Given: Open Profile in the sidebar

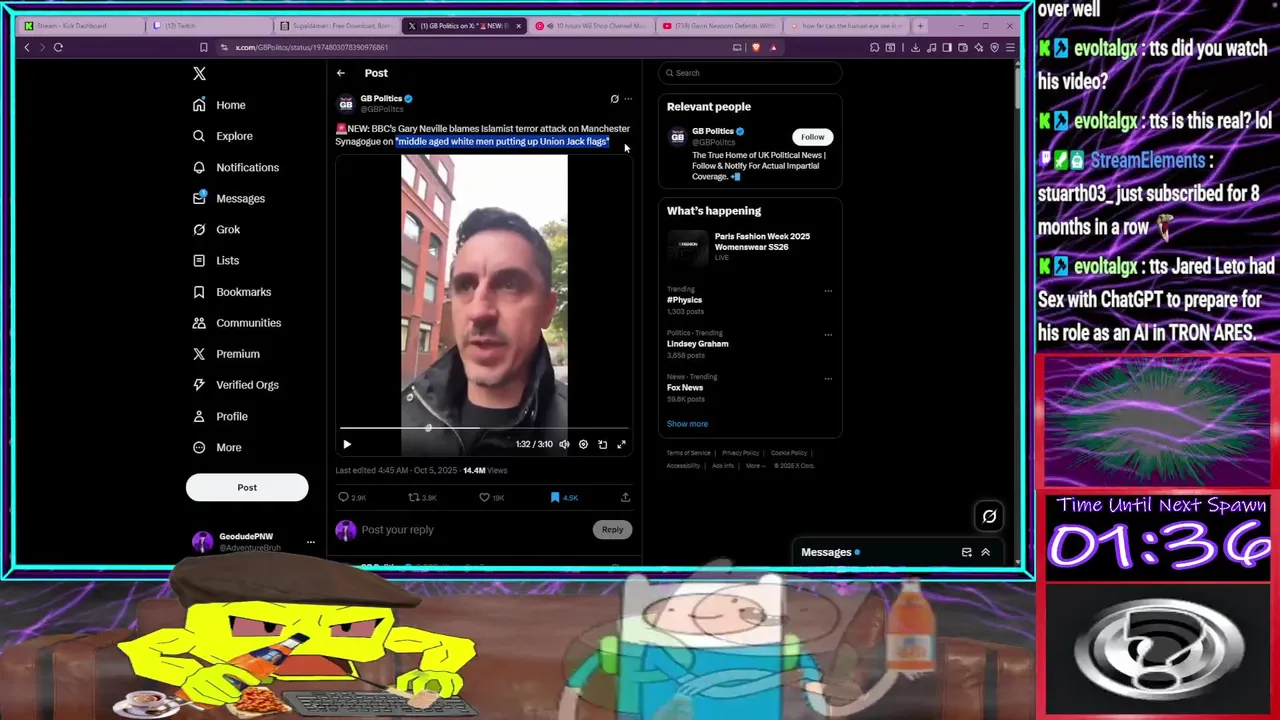Looking at the screenshot, I should [x=220, y=416].
